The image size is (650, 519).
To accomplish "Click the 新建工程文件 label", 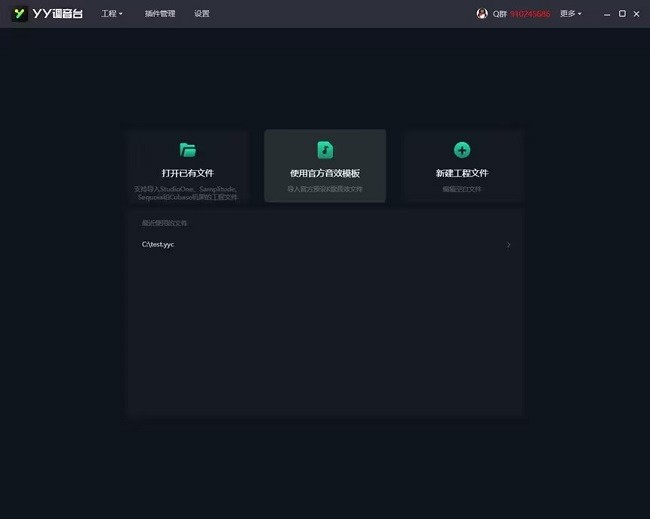I will tap(462, 173).
